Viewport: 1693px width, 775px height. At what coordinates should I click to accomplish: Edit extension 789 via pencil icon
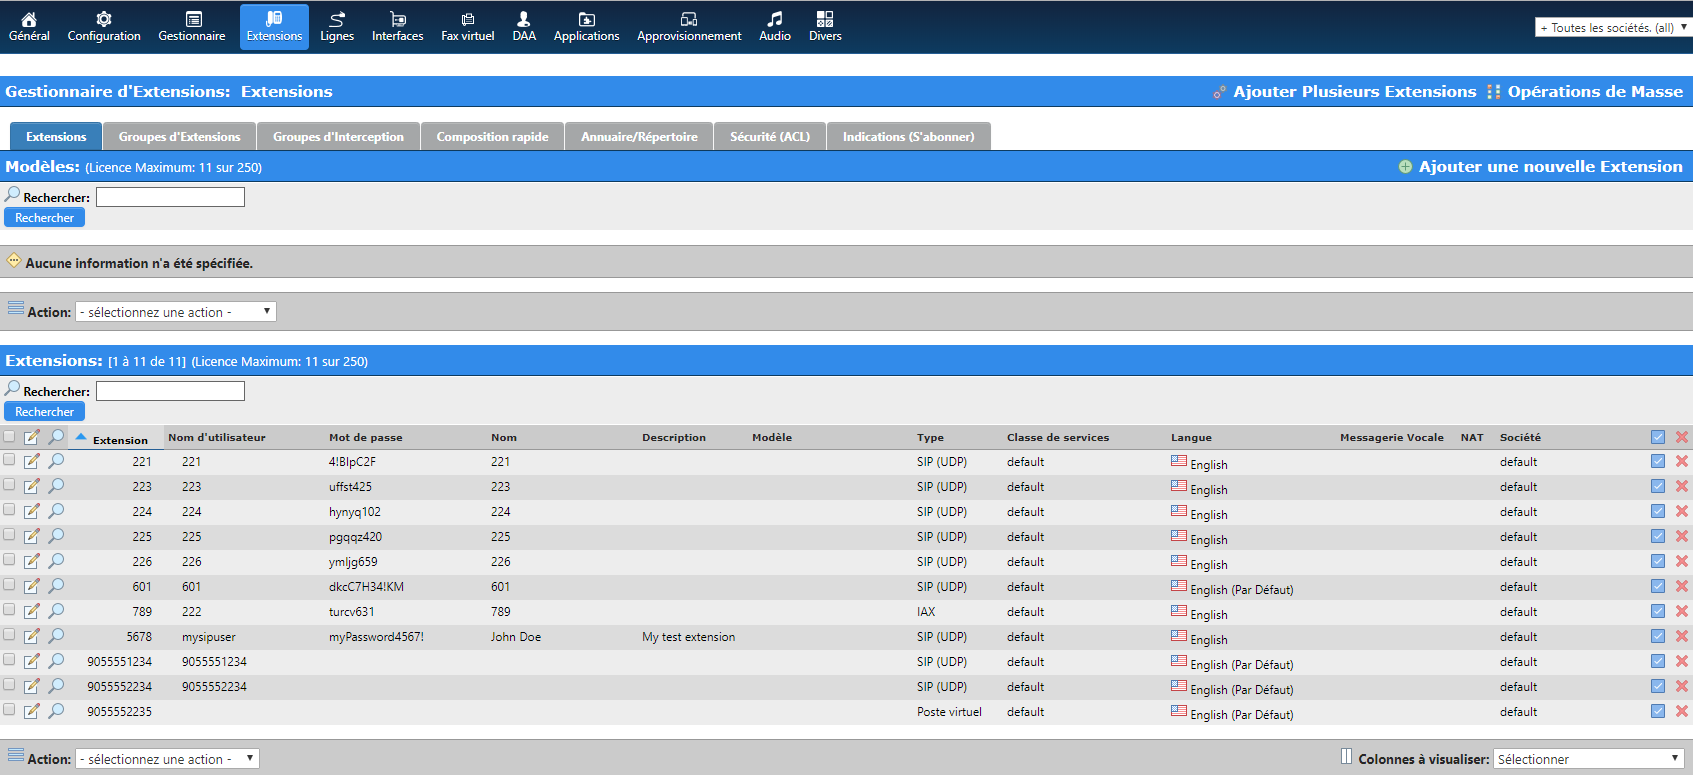(x=32, y=611)
